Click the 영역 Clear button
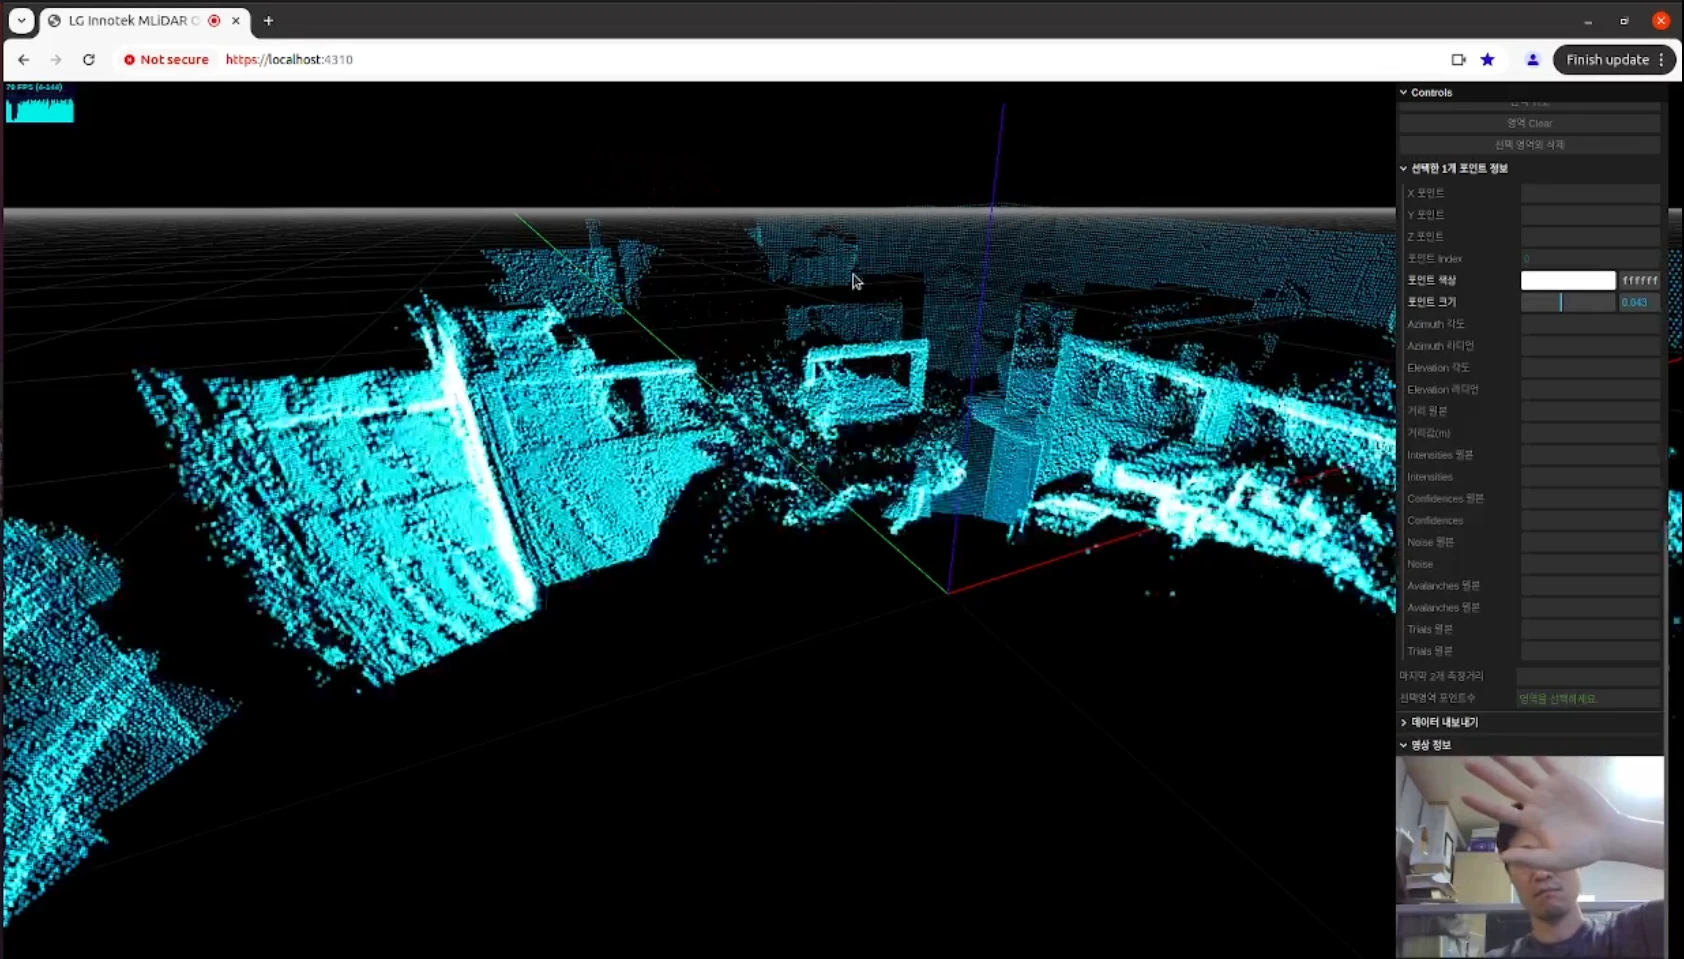Viewport: 1684px width, 959px height. tap(1529, 123)
